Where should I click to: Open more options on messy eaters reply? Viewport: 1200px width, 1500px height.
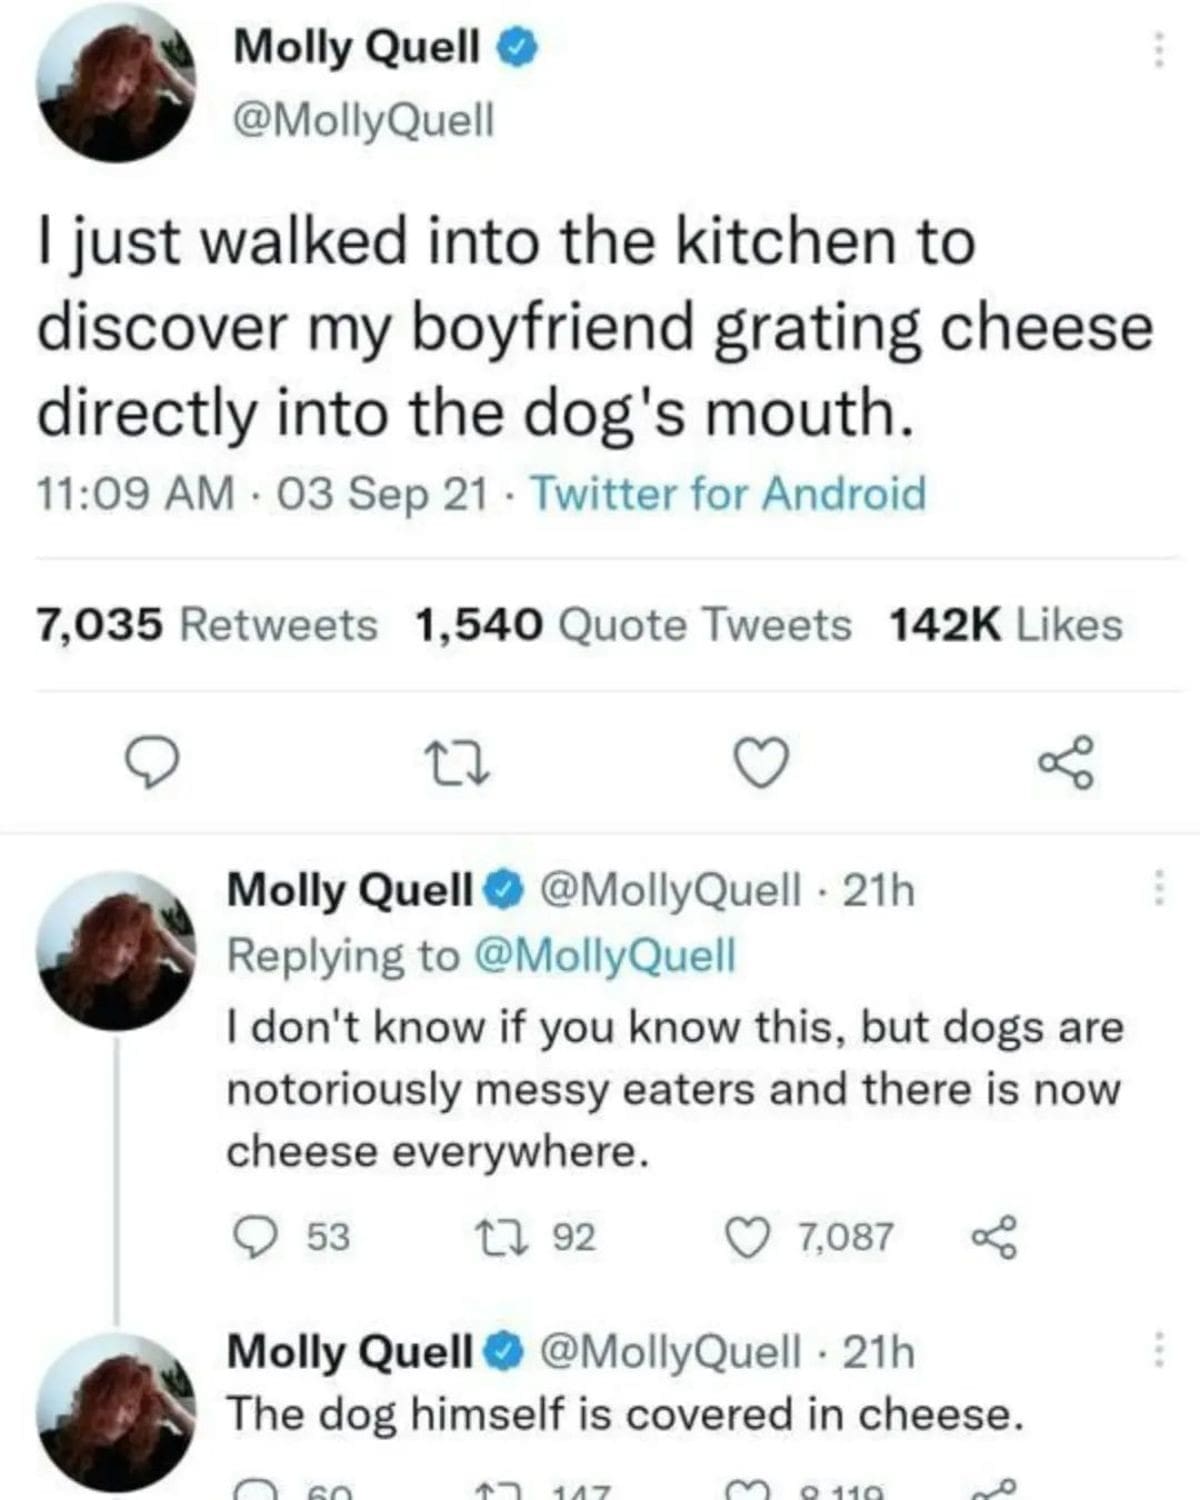(1158, 888)
